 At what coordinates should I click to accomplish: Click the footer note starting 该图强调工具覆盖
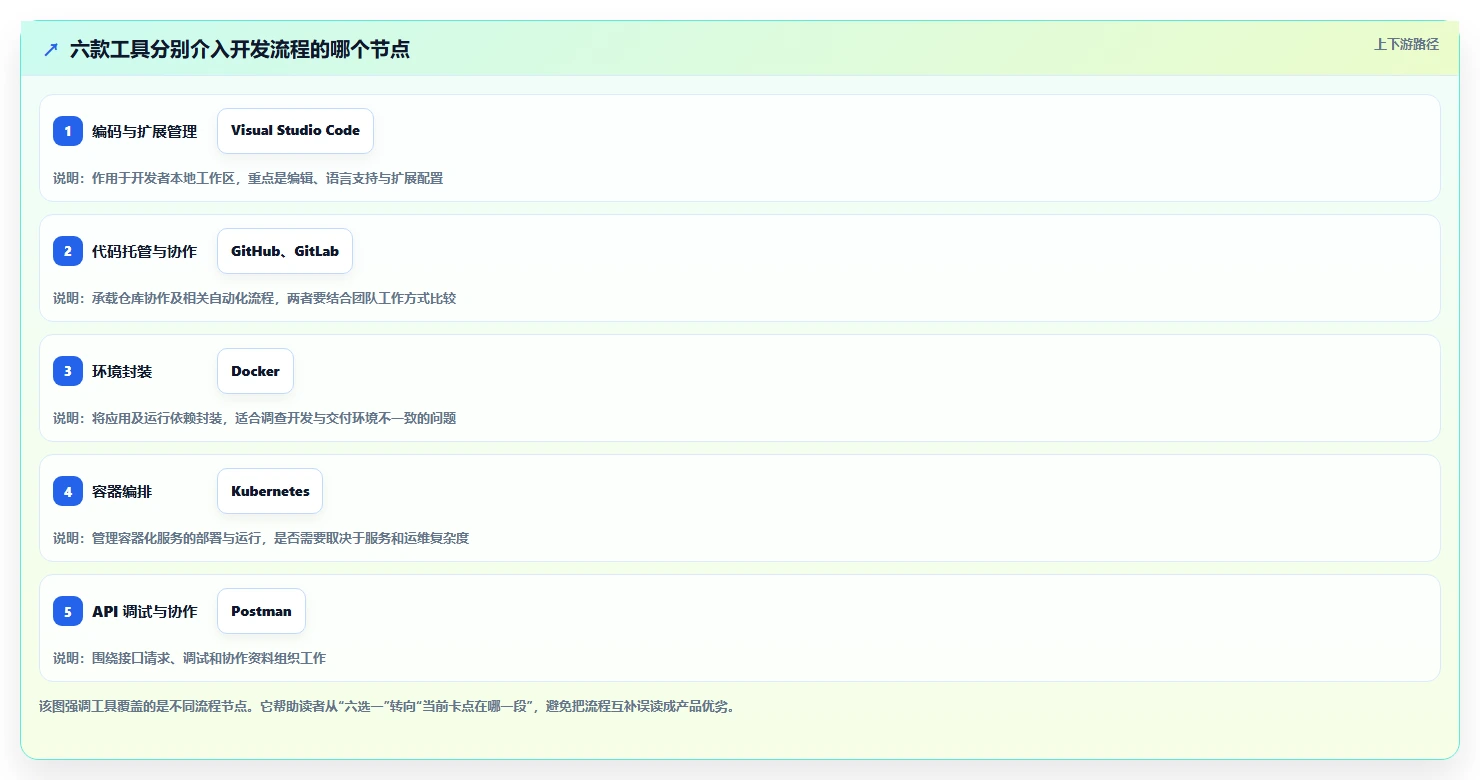(388, 706)
